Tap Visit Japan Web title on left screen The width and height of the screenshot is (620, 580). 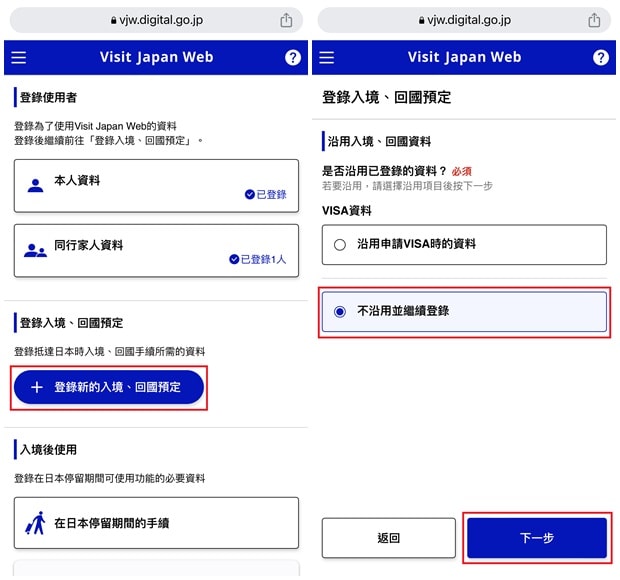pyautogui.click(x=157, y=57)
